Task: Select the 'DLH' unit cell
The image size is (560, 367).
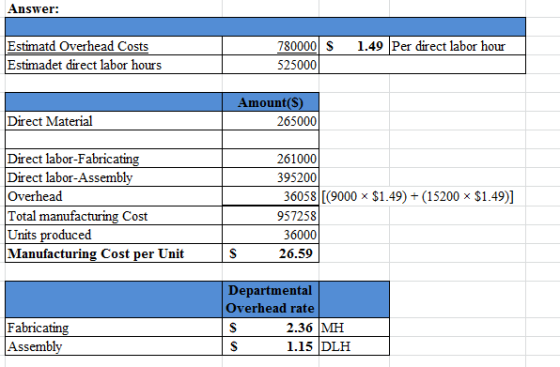Action: pos(354,346)
